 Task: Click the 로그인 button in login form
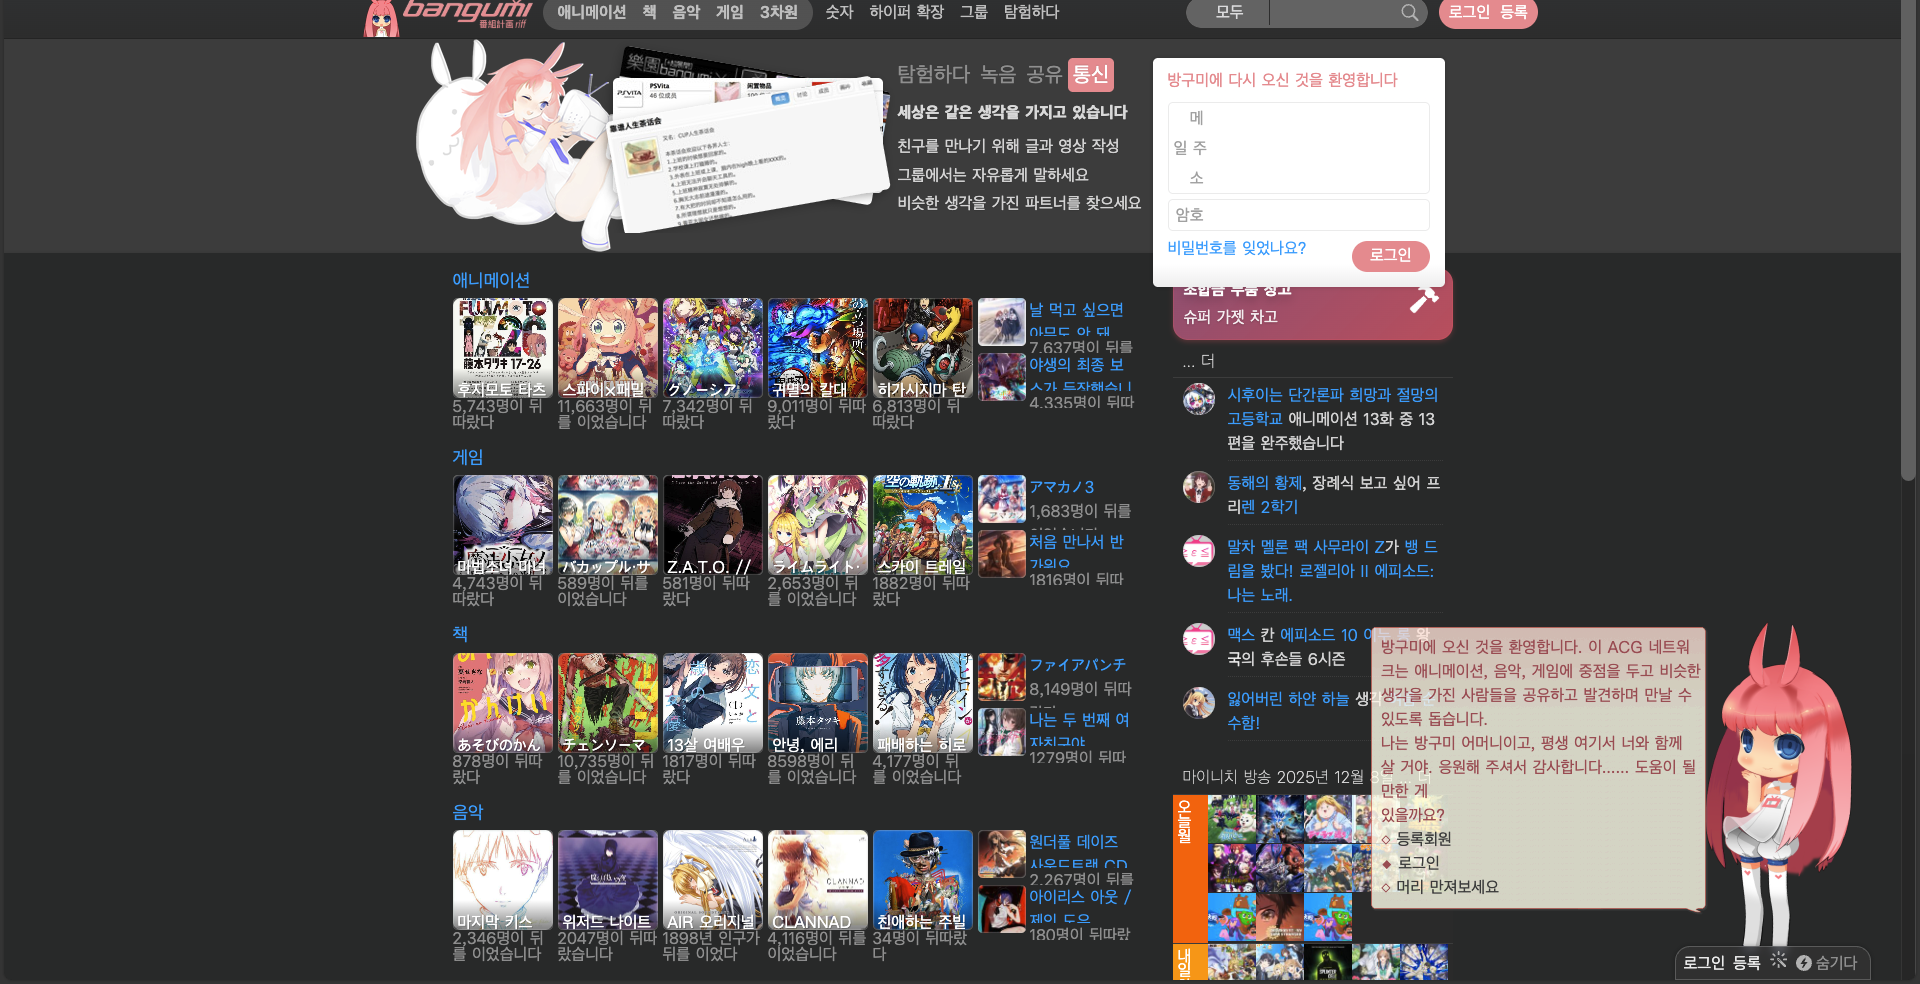pyautogui.click(x=1390, y=256)
